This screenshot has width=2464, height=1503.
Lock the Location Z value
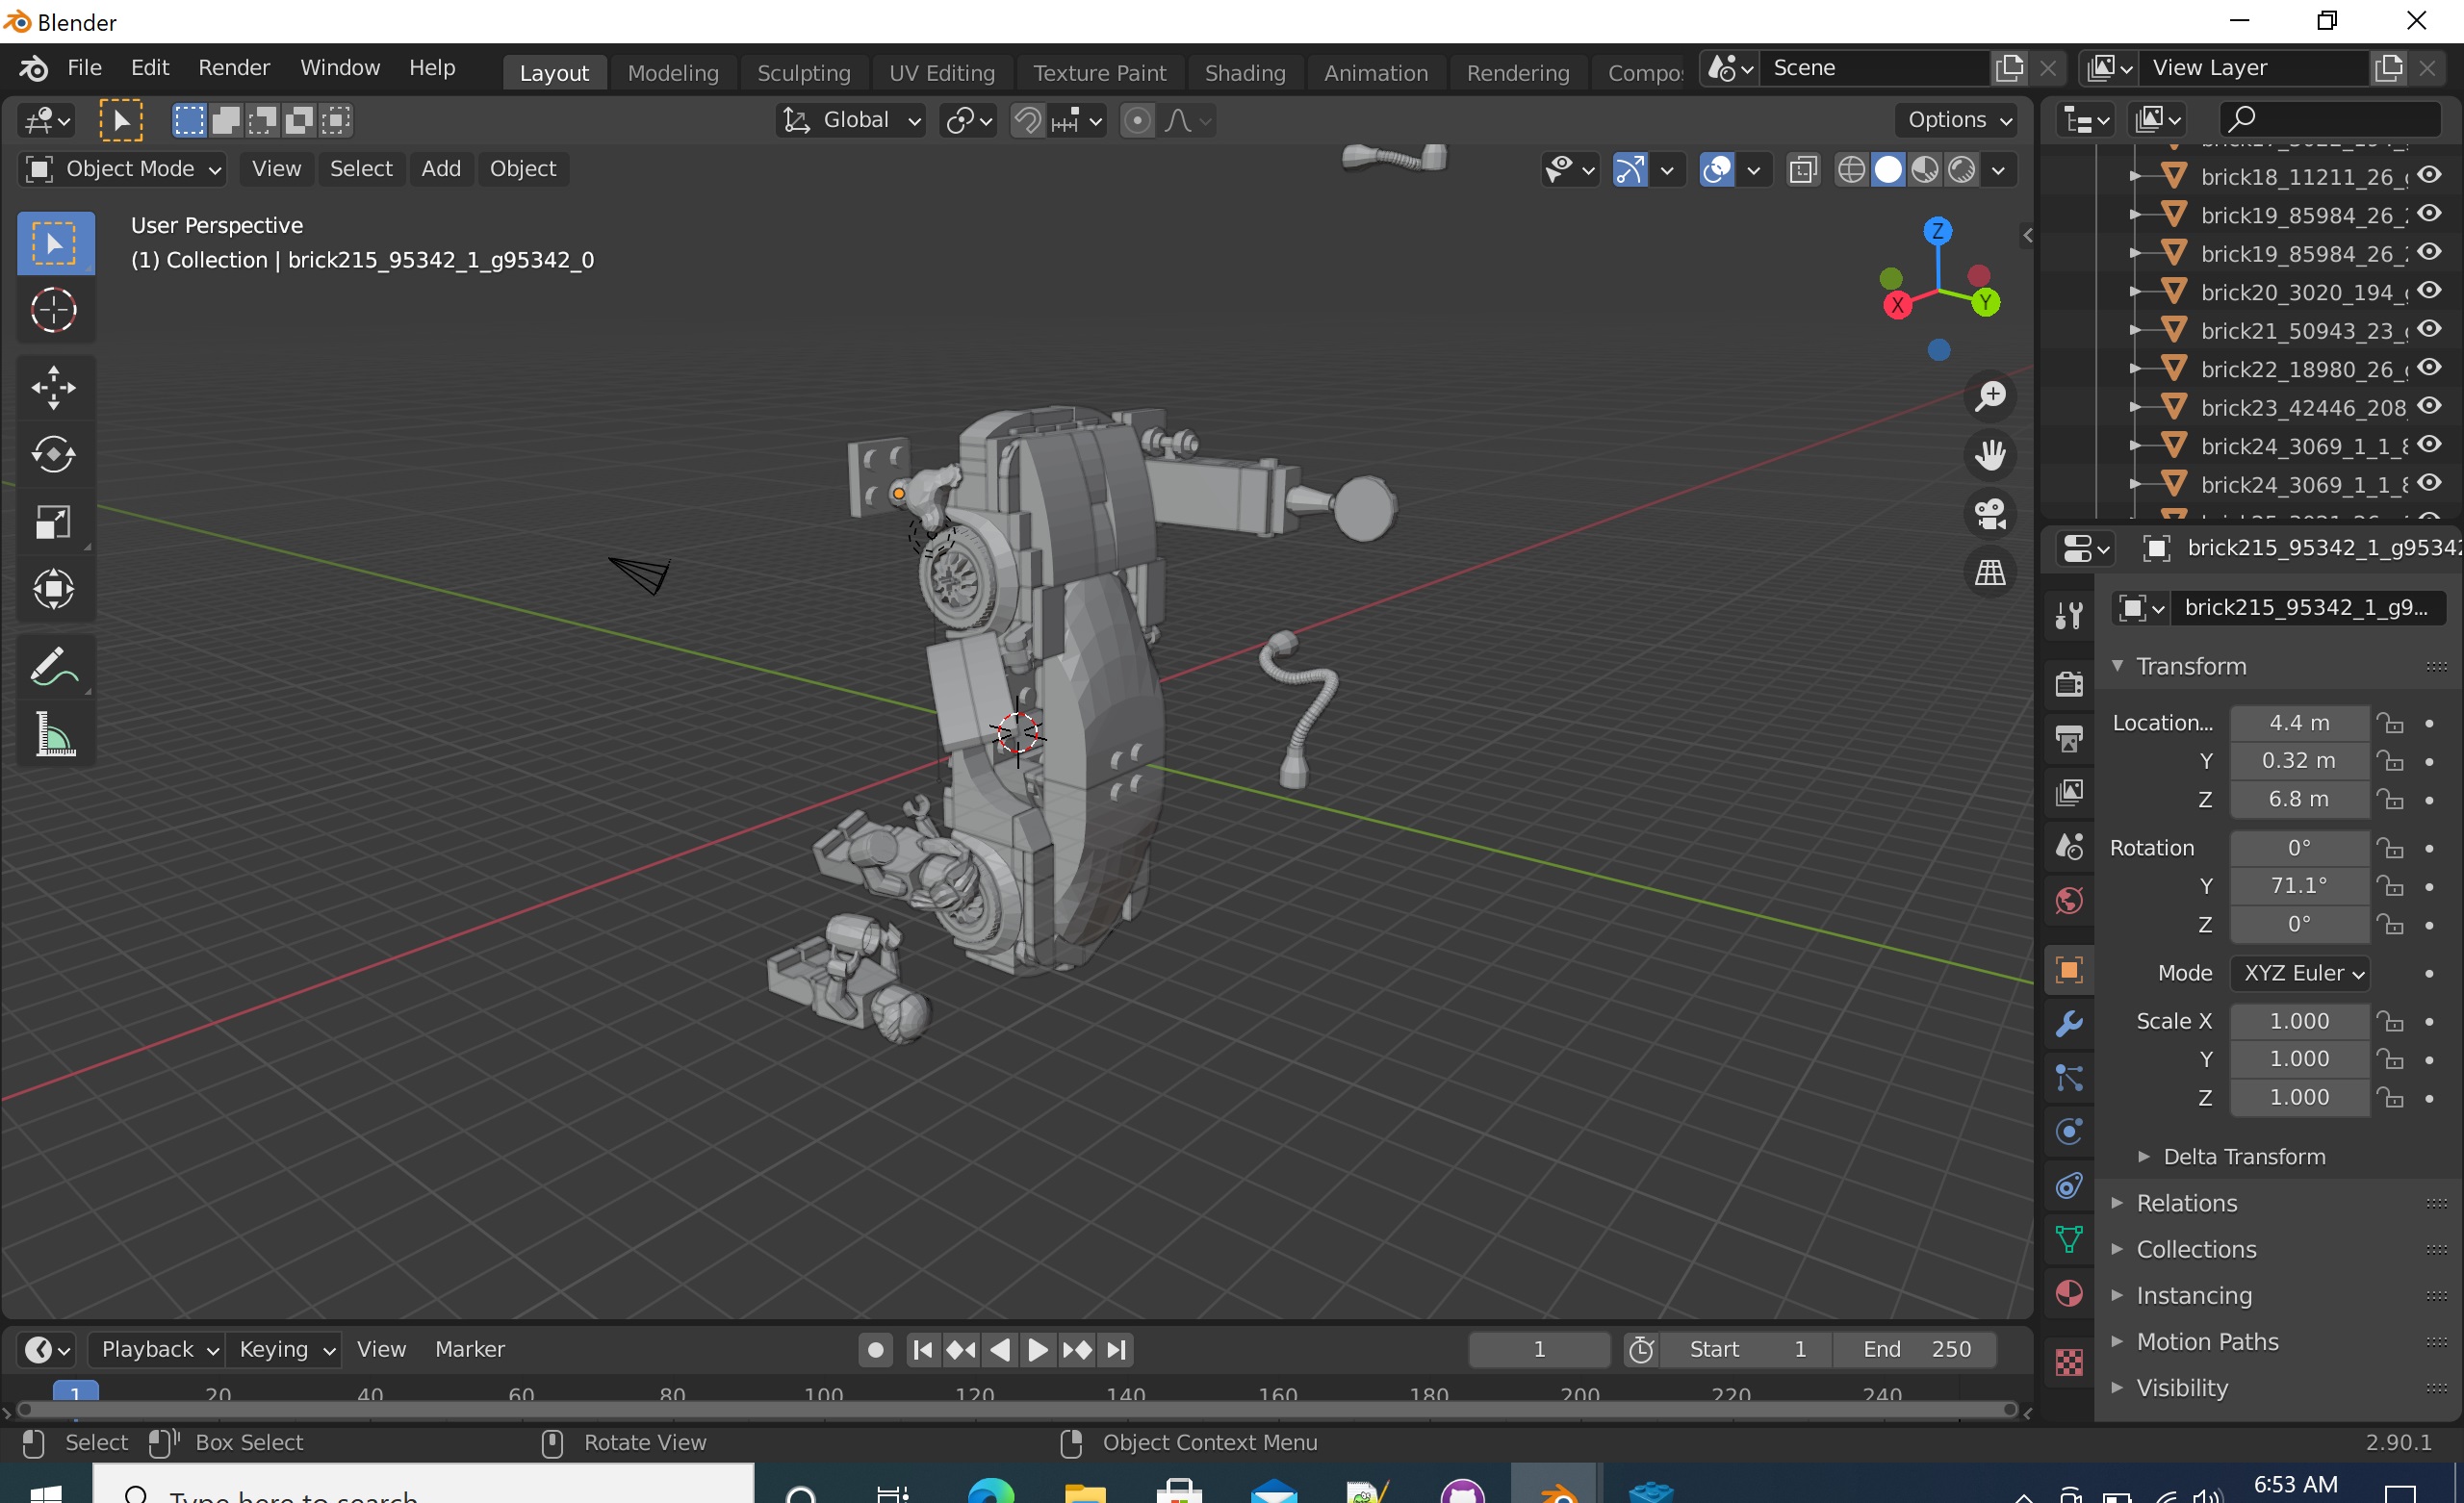point(2390,800)
